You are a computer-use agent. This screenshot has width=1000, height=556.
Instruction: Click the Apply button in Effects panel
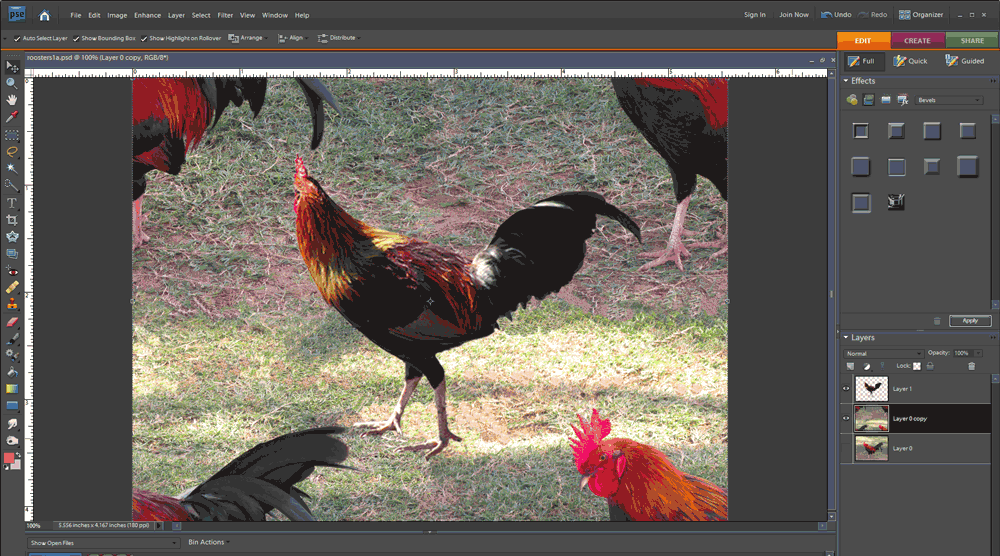[970, 321]
